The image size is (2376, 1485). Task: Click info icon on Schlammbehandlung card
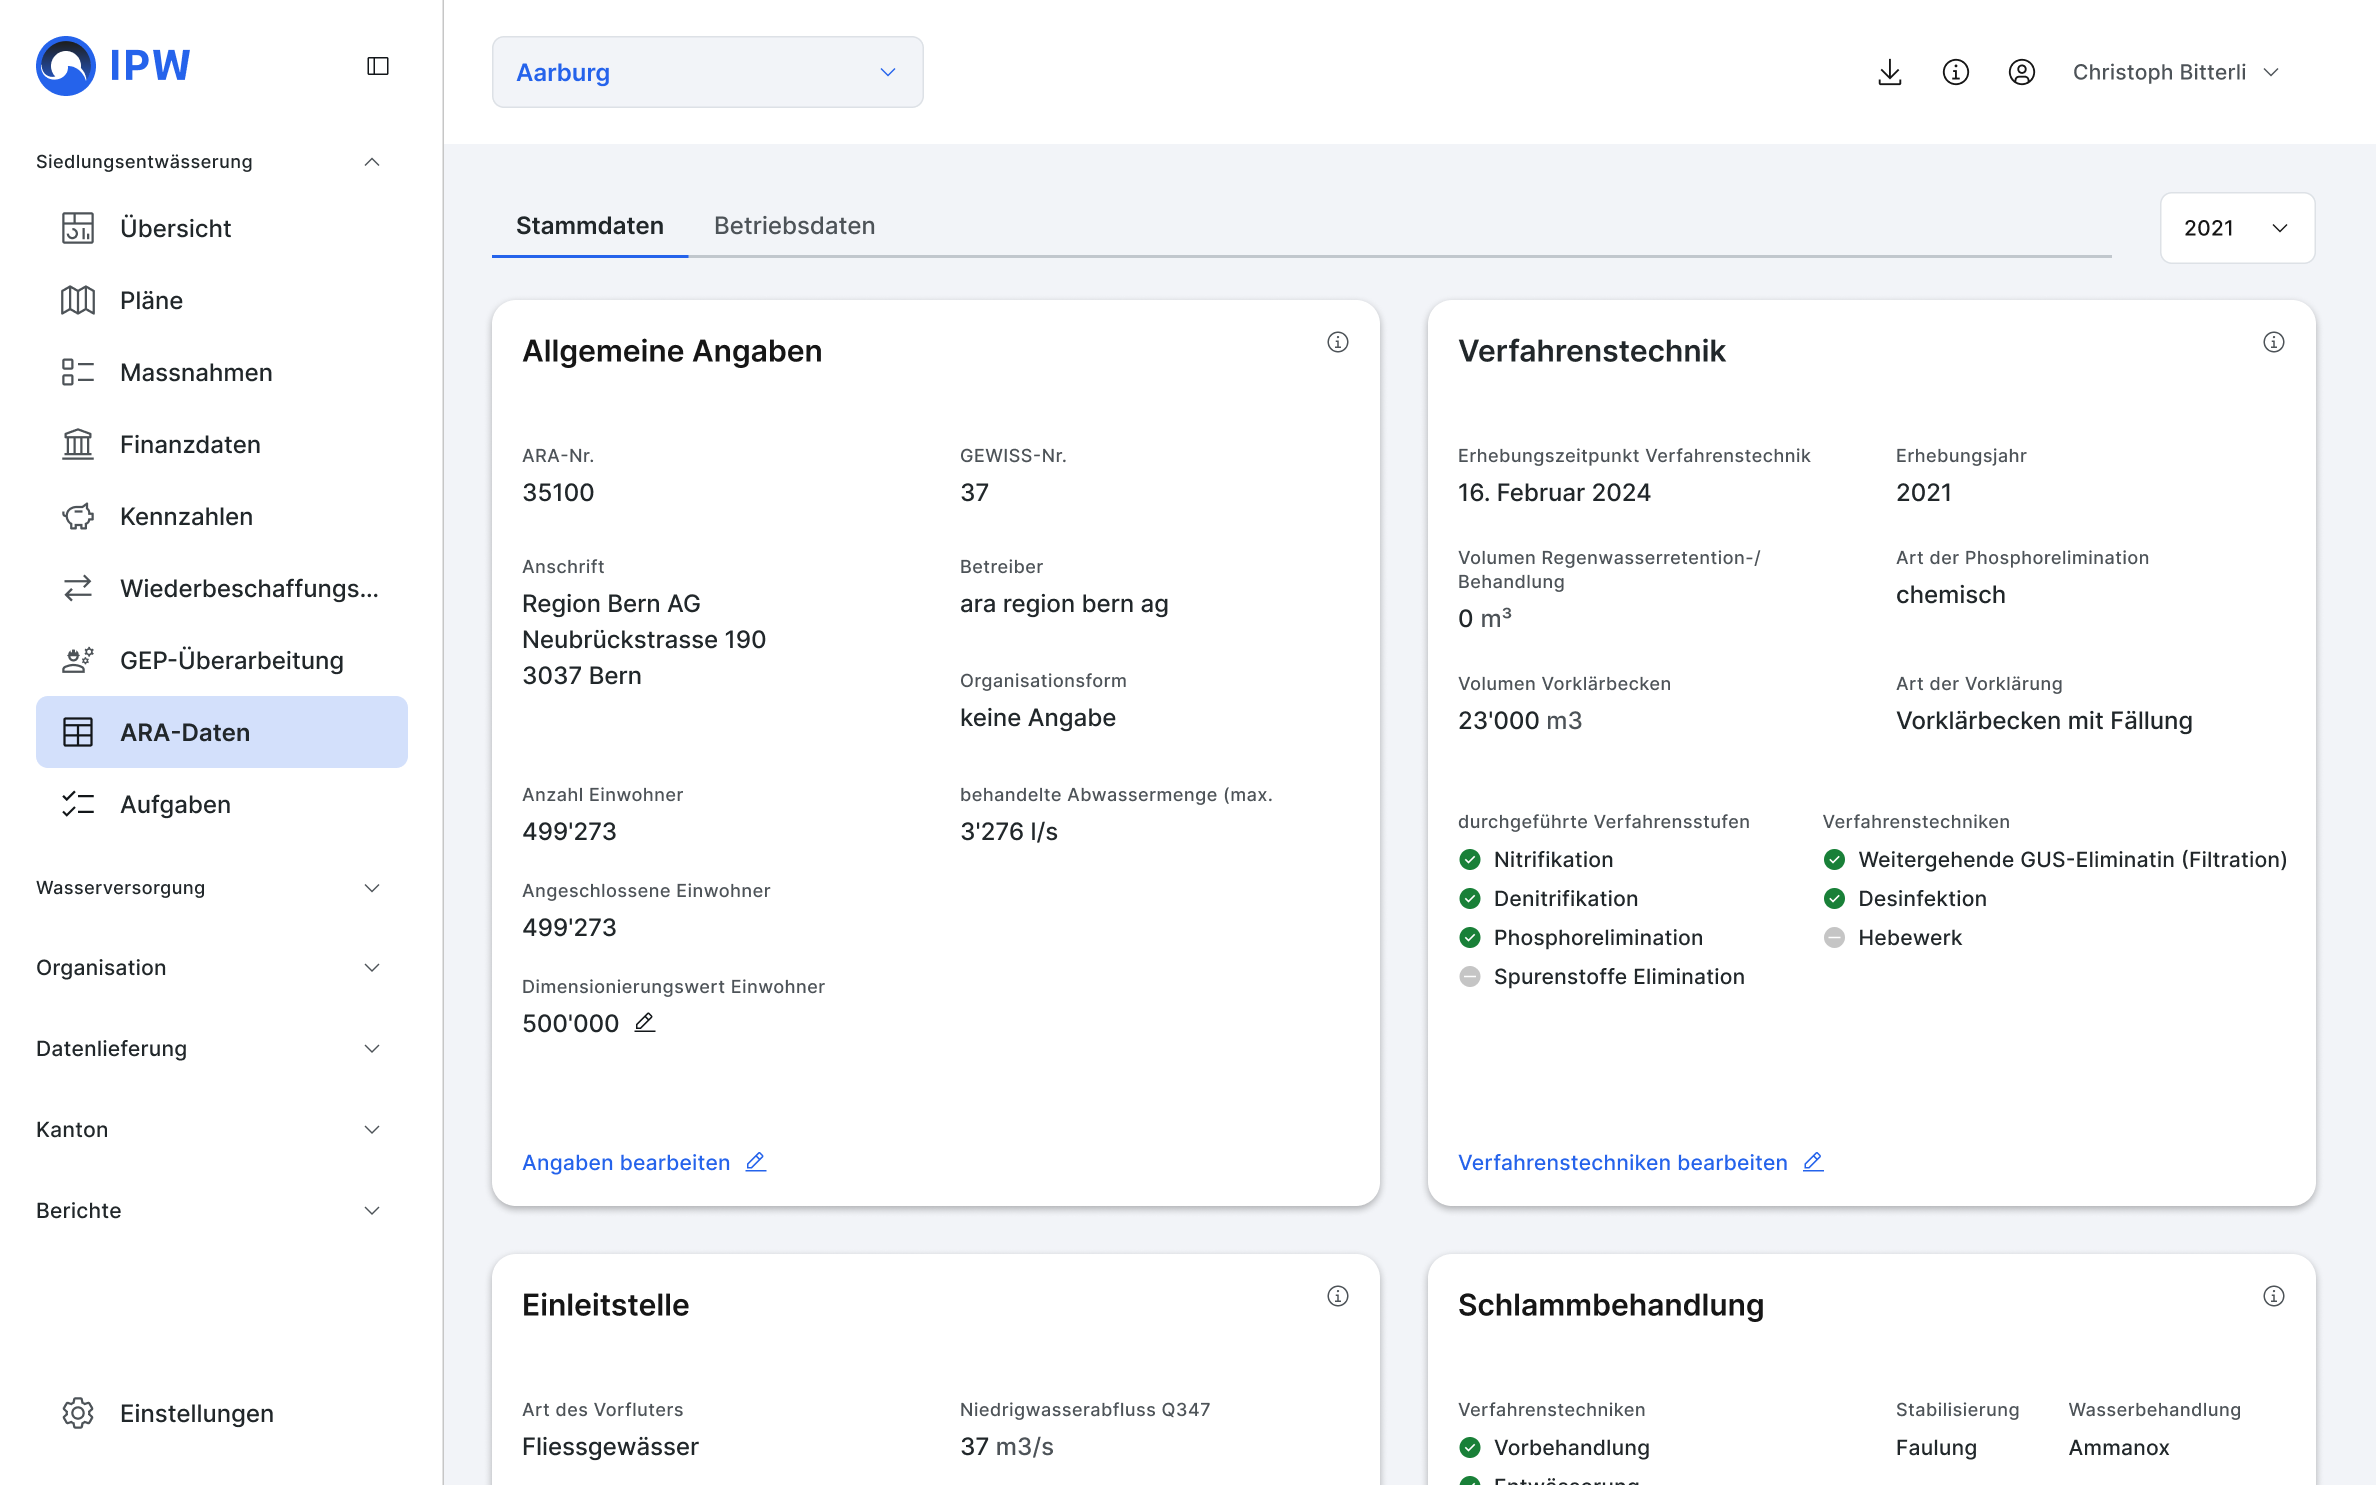pyautogui.click(x=2273, y=1296)
